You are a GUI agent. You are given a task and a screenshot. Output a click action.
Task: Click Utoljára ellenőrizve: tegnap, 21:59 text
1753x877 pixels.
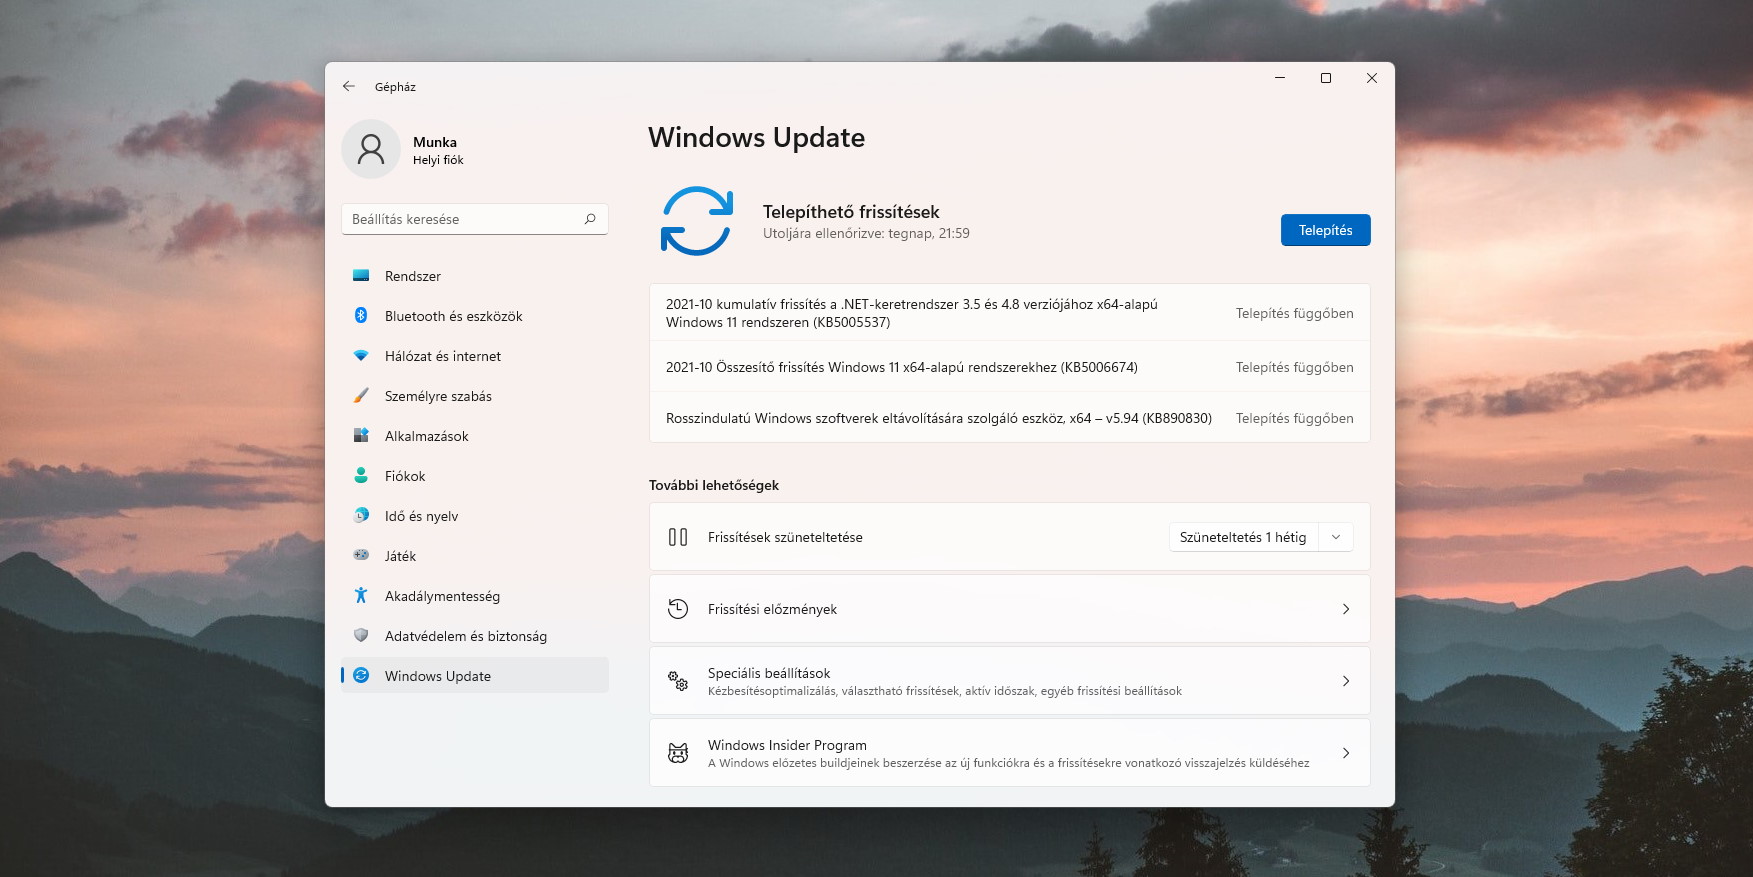866,234
